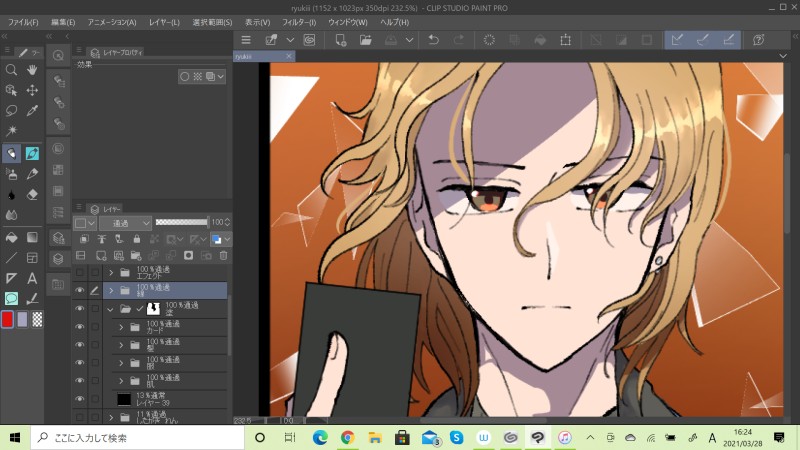Click the Tone effect dotted button
The image size is (800, 450).
(197, 77)
